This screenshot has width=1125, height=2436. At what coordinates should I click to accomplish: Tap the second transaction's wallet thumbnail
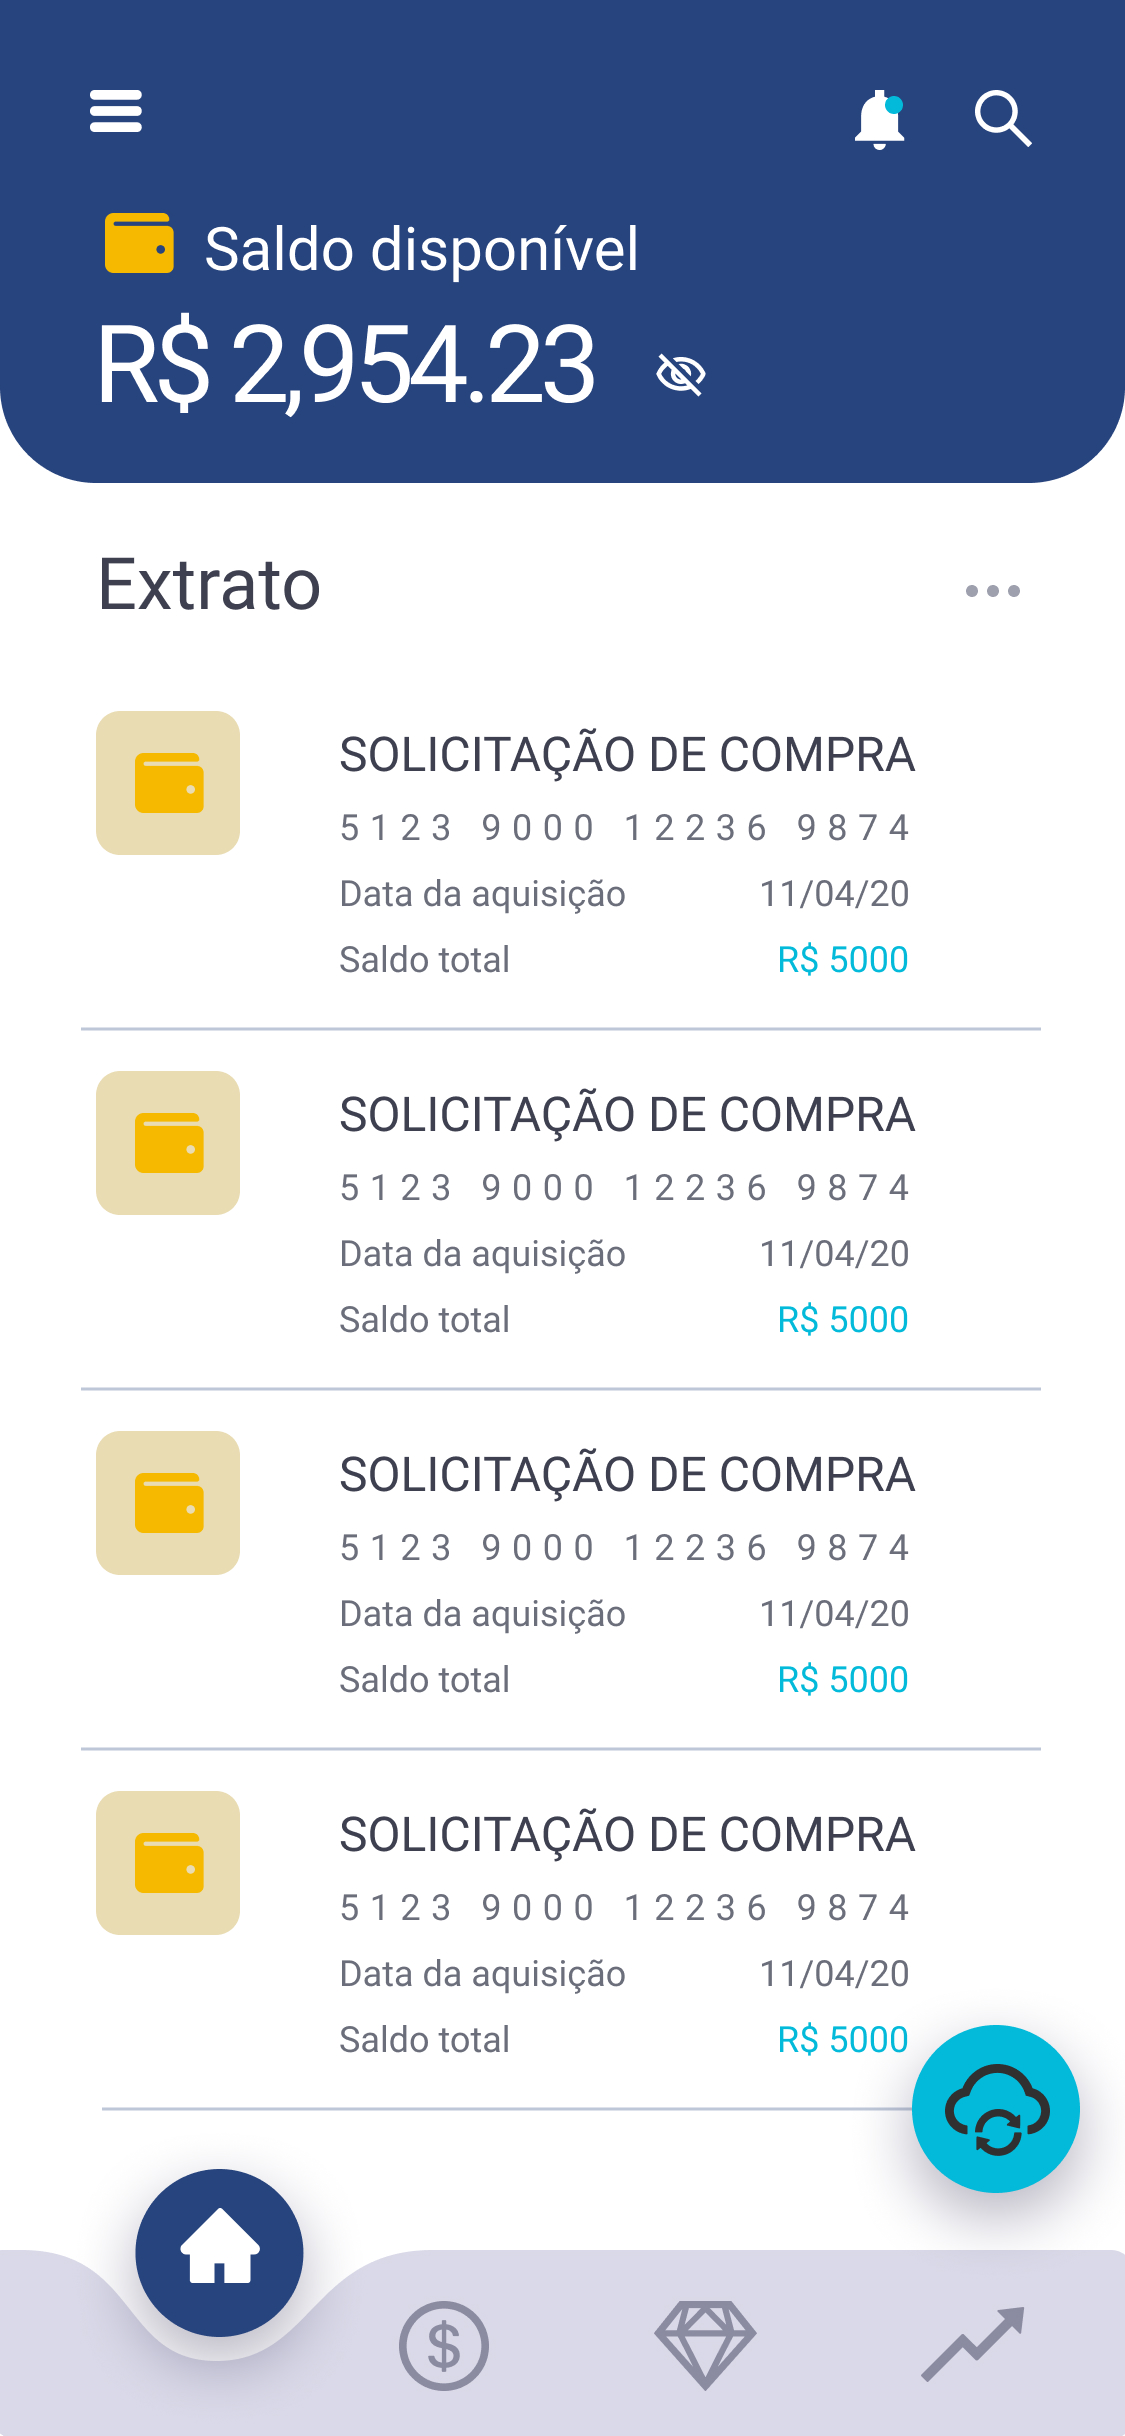point(168,1143)
